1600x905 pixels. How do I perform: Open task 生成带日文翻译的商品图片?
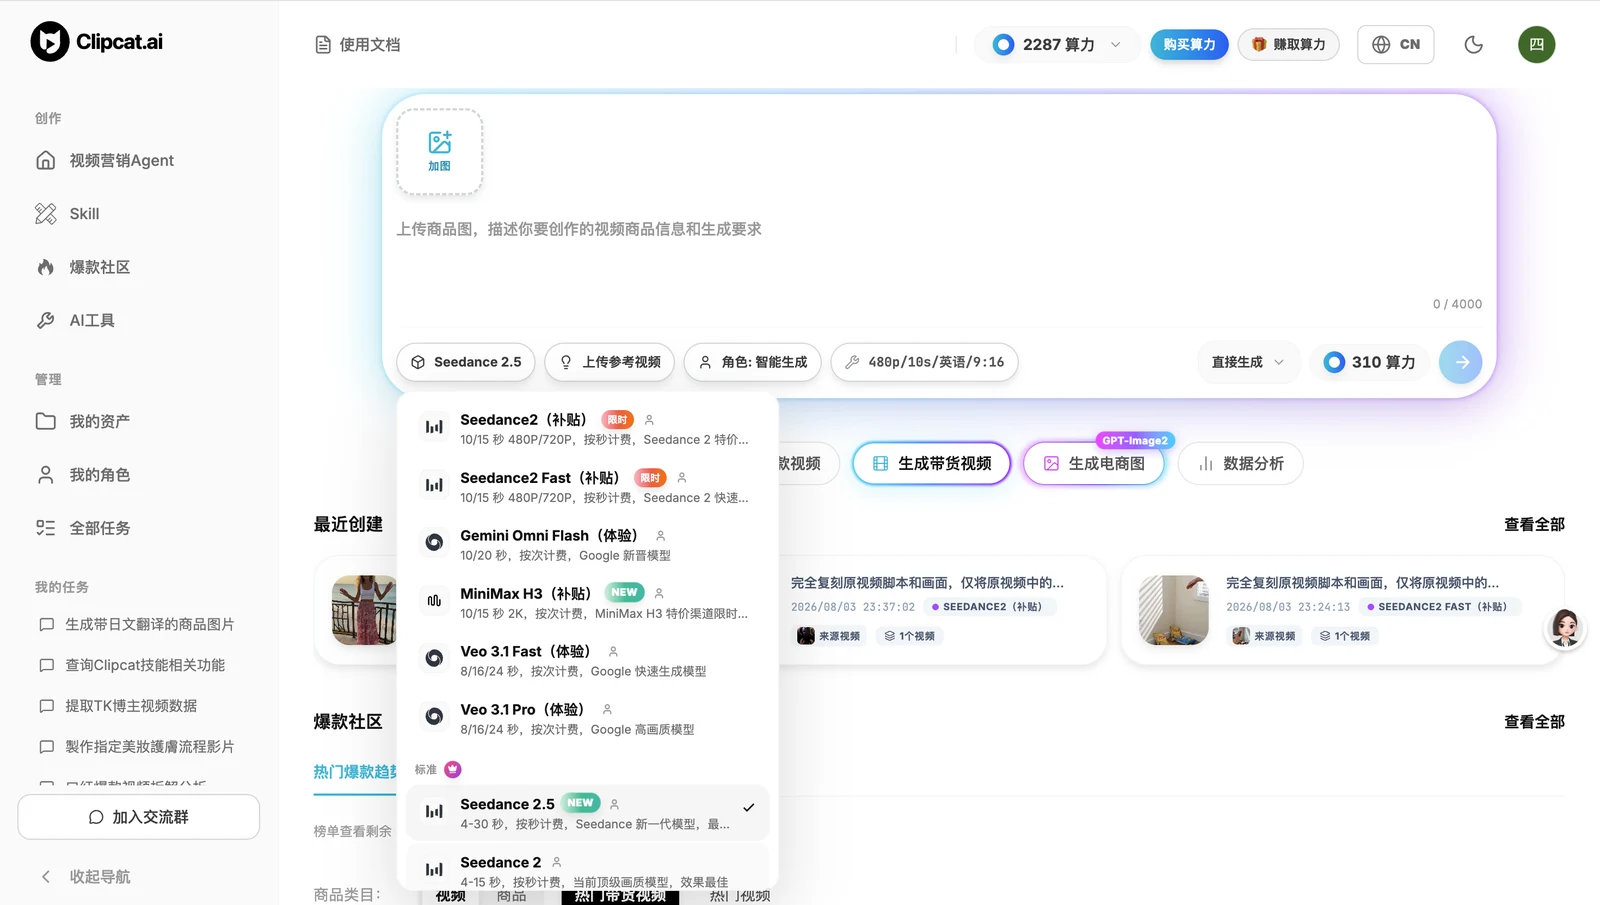(139, 624)
